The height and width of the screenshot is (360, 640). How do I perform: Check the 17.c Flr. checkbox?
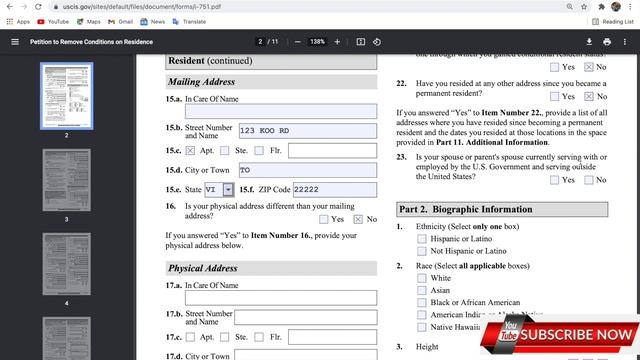point(259,337)
